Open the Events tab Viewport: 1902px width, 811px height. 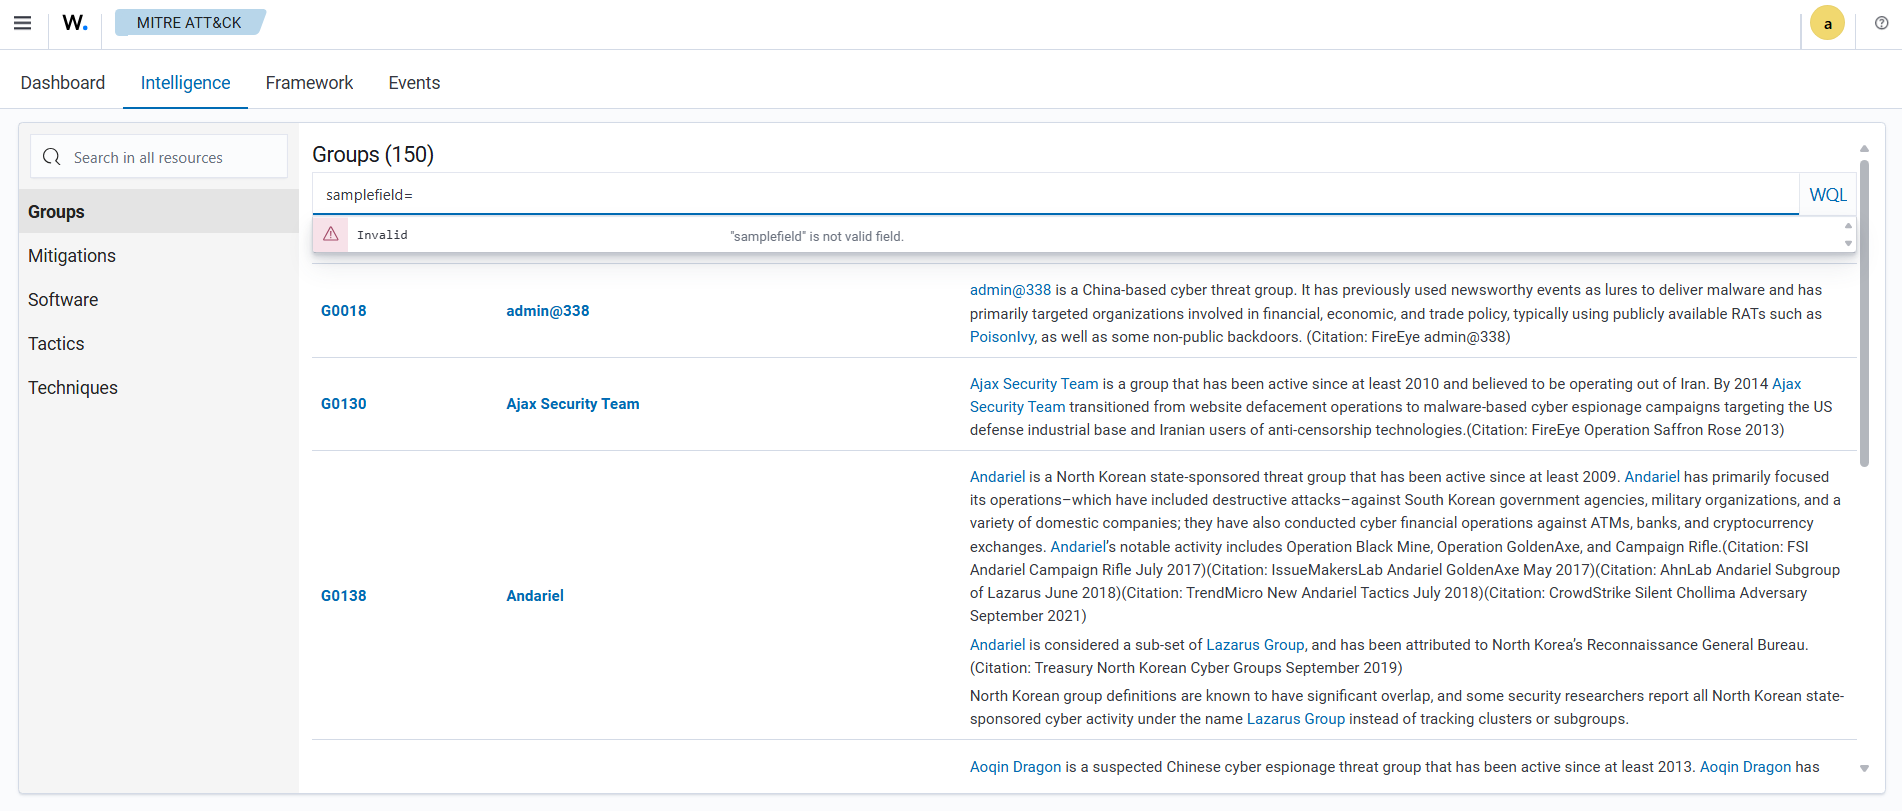414,83
